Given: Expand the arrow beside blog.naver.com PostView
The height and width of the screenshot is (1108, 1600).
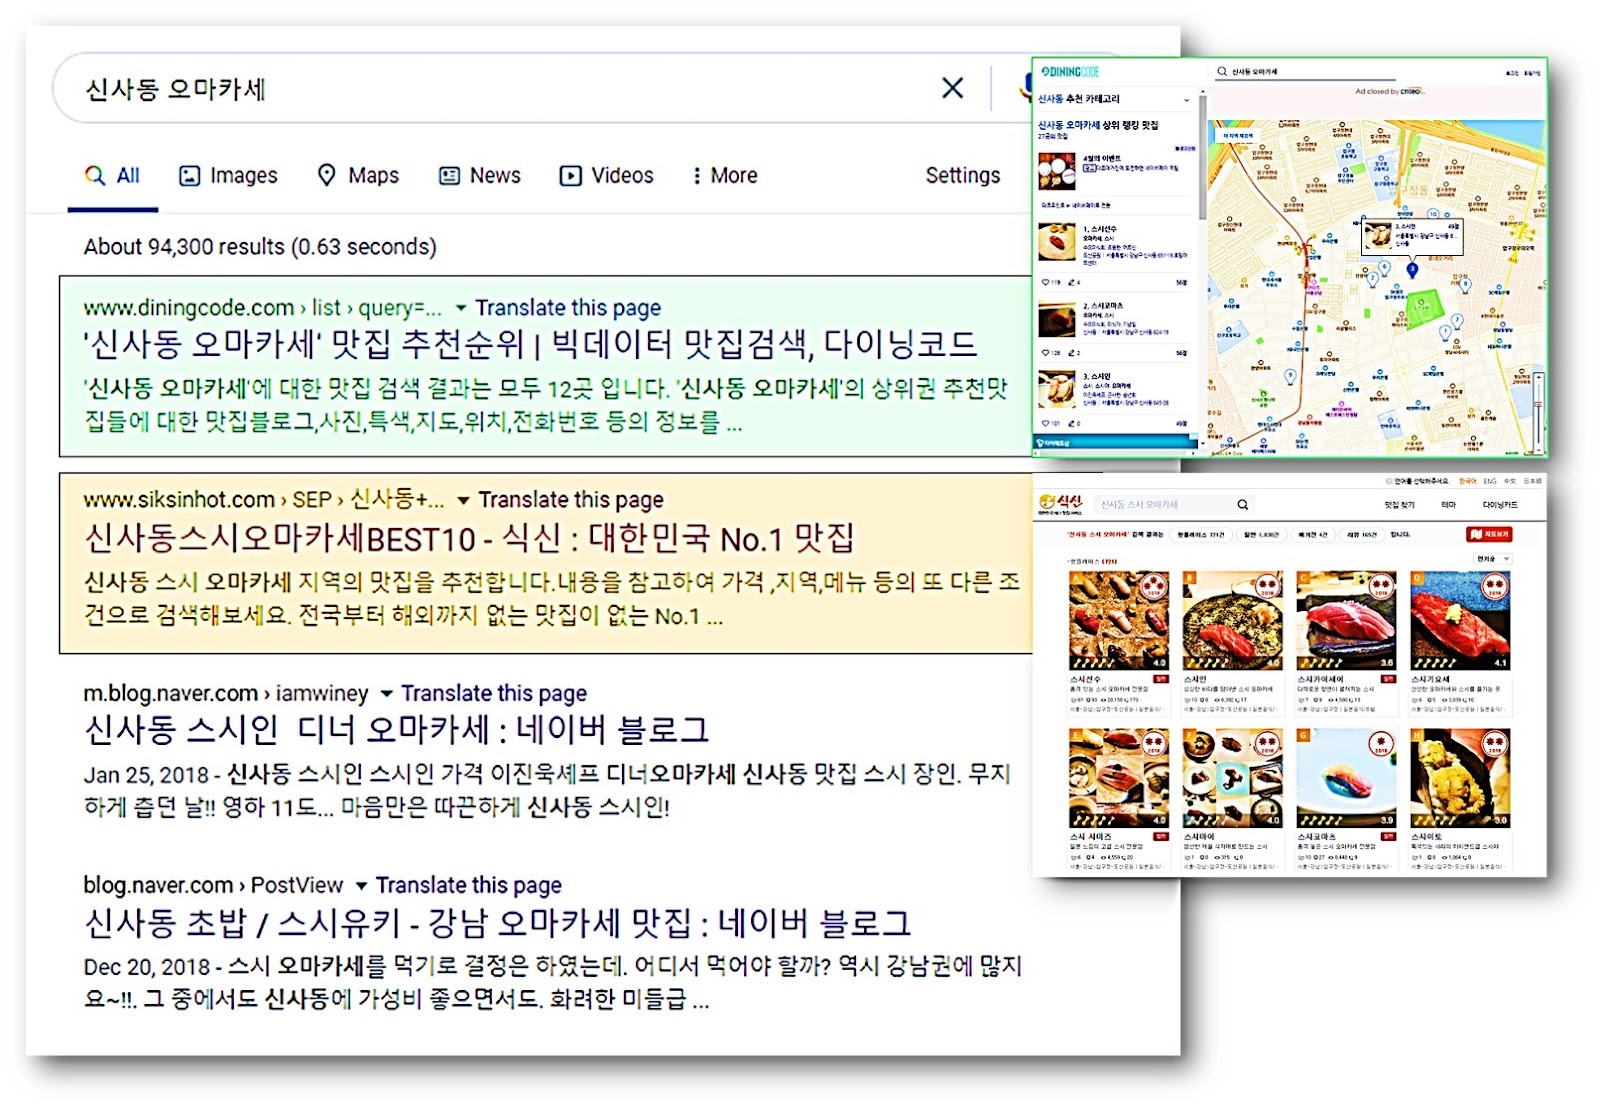Looking at the screenshot, I should [x=361, y=885].
